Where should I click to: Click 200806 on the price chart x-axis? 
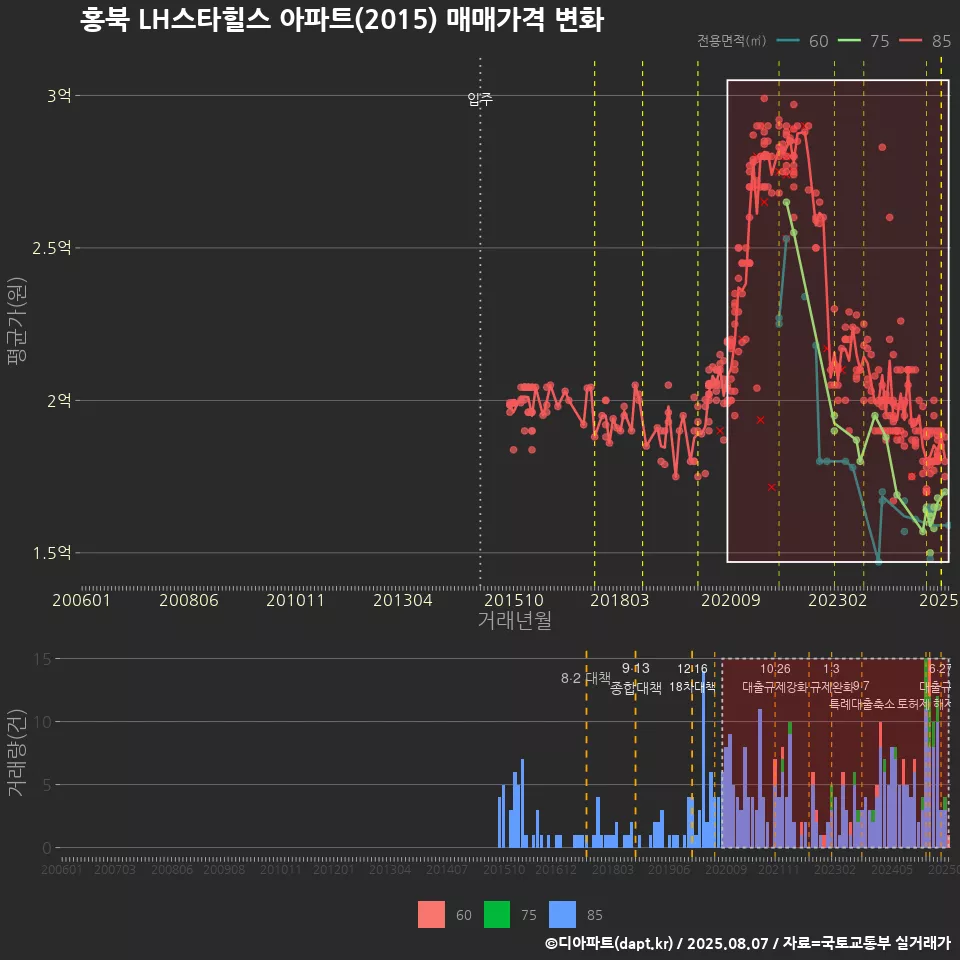(189, 600)
